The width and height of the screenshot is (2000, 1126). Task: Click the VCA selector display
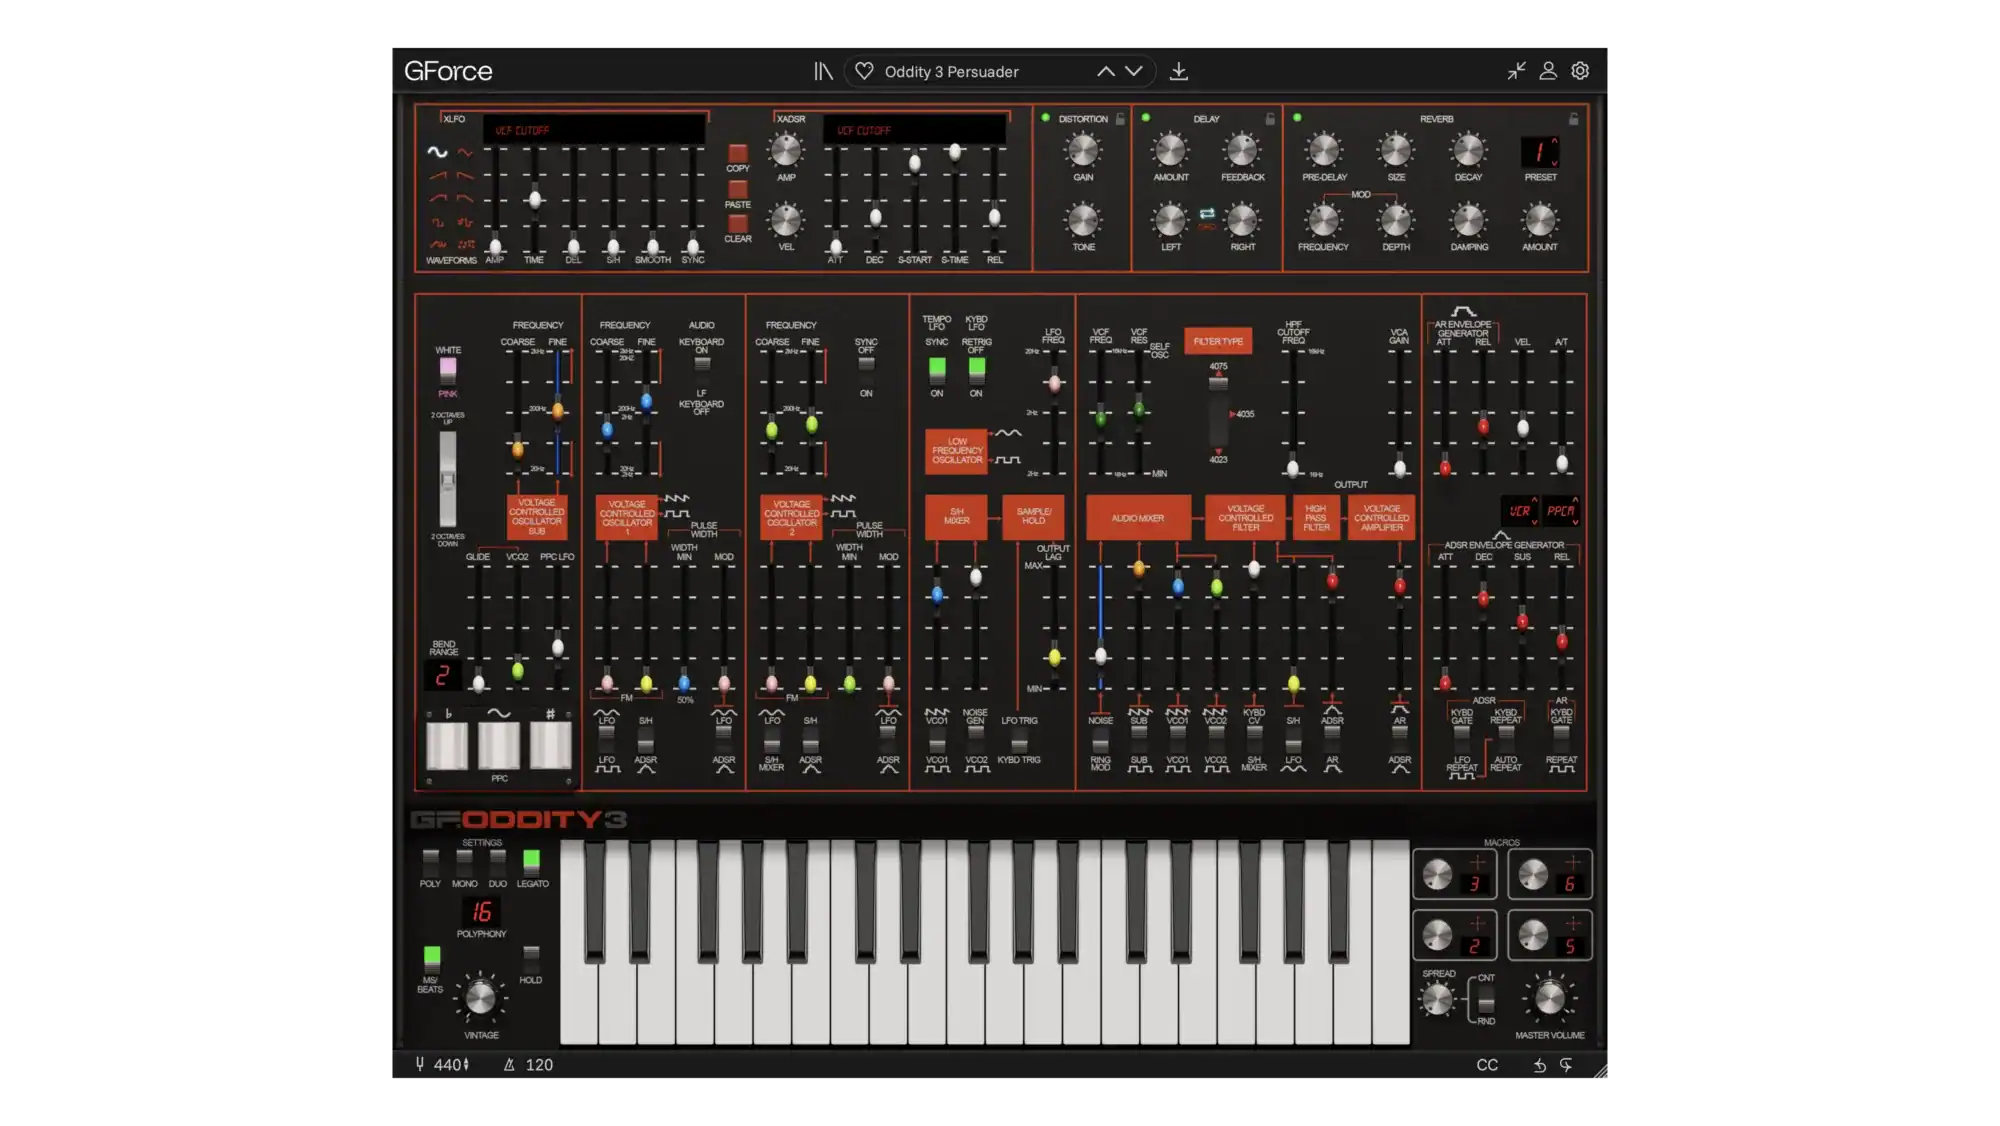[1520, 511]
